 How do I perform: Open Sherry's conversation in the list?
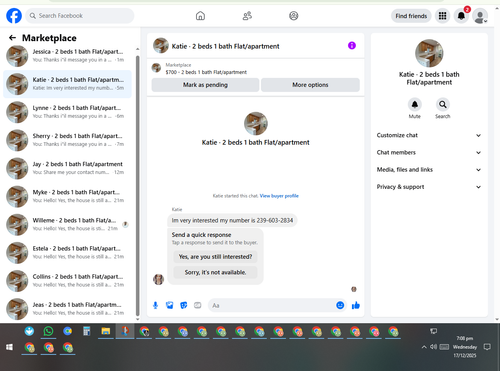pos(67,140)
